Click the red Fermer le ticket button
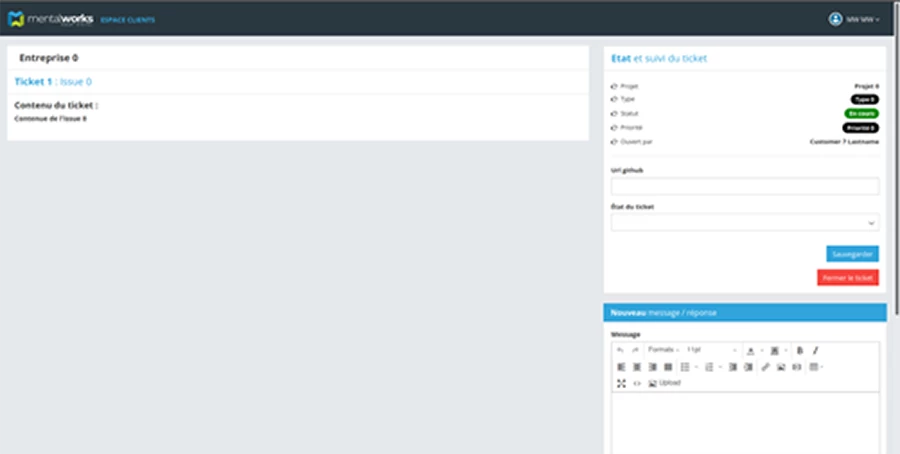This screenshot has height=454, width=900. pos(848,277)
